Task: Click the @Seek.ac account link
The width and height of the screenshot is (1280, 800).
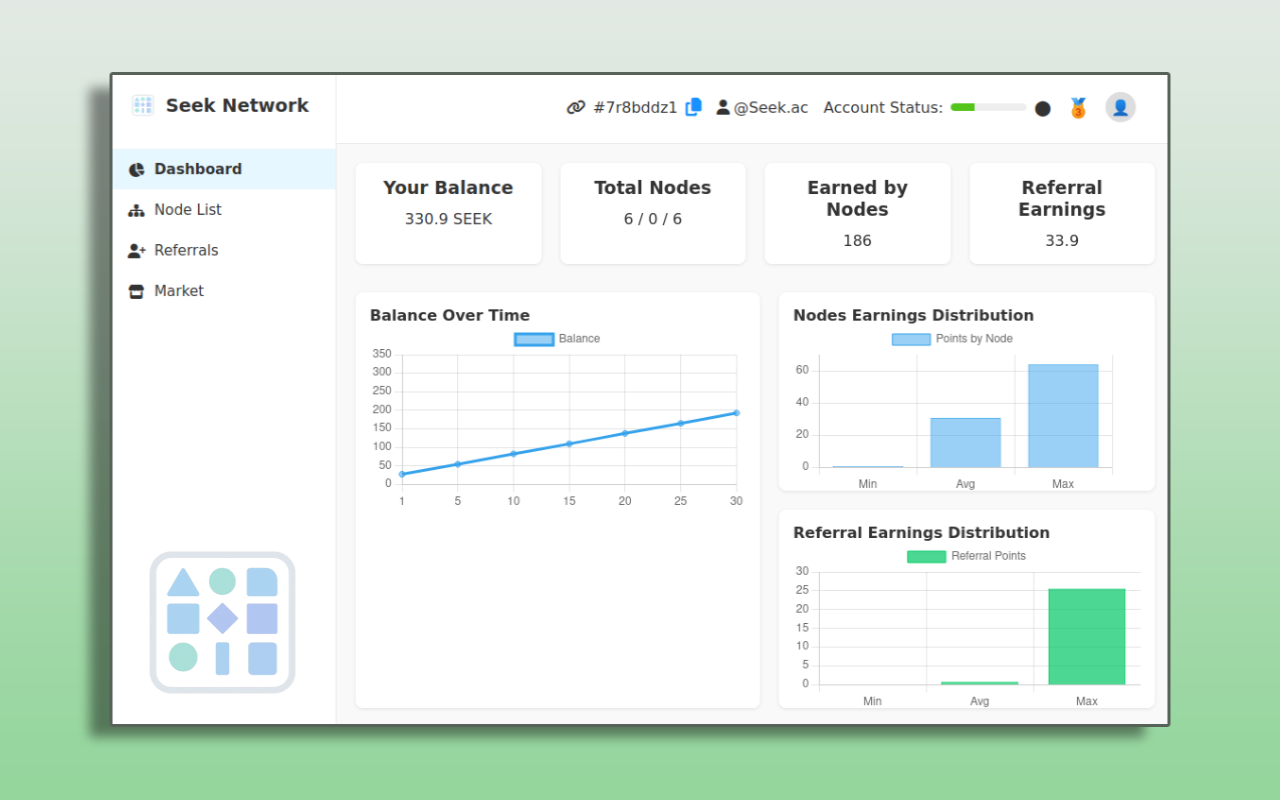Action: [770, 108]
